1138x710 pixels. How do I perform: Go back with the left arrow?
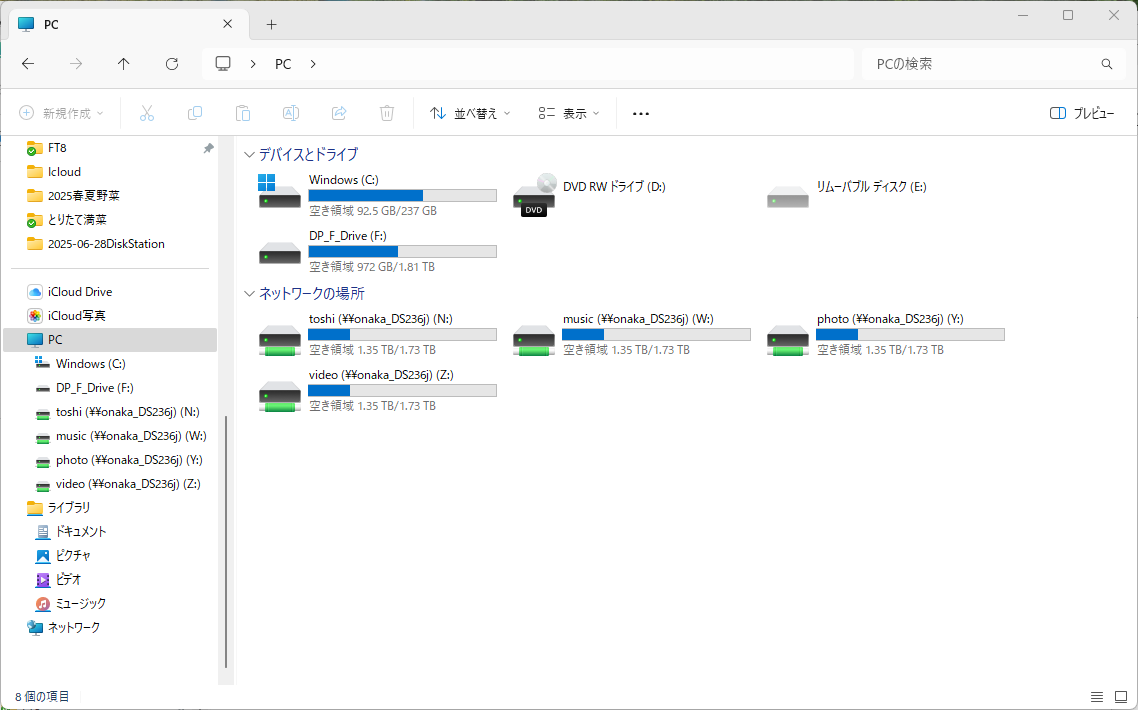click(x=28, y=64)
